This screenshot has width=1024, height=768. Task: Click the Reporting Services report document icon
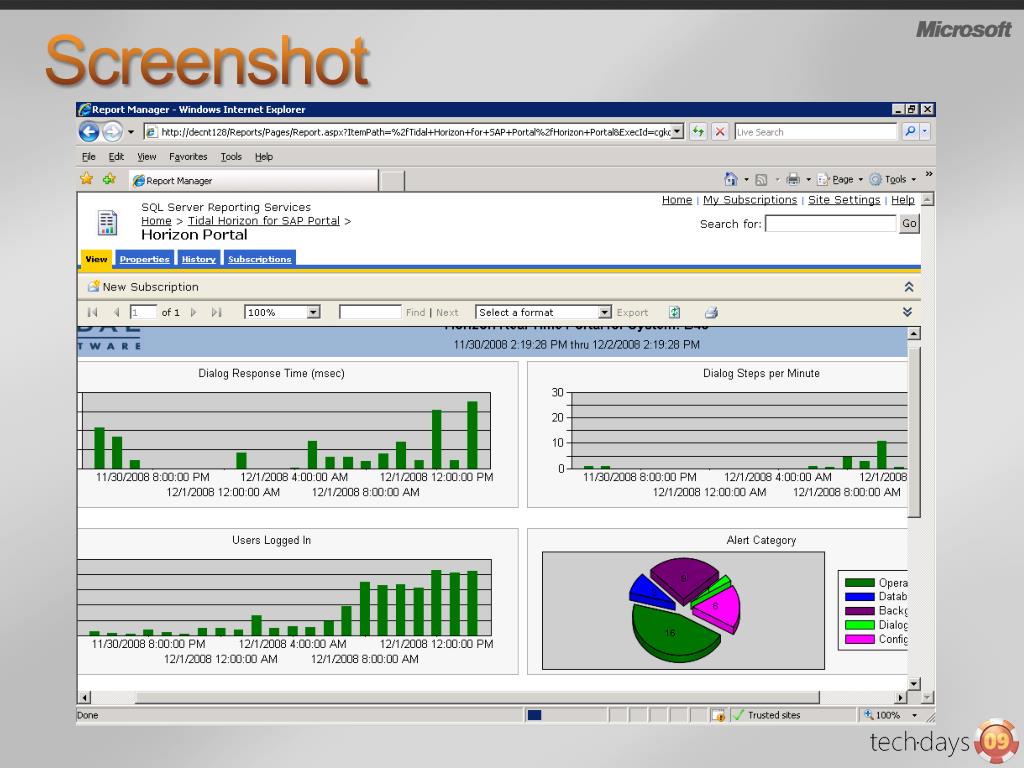point(107,223)
